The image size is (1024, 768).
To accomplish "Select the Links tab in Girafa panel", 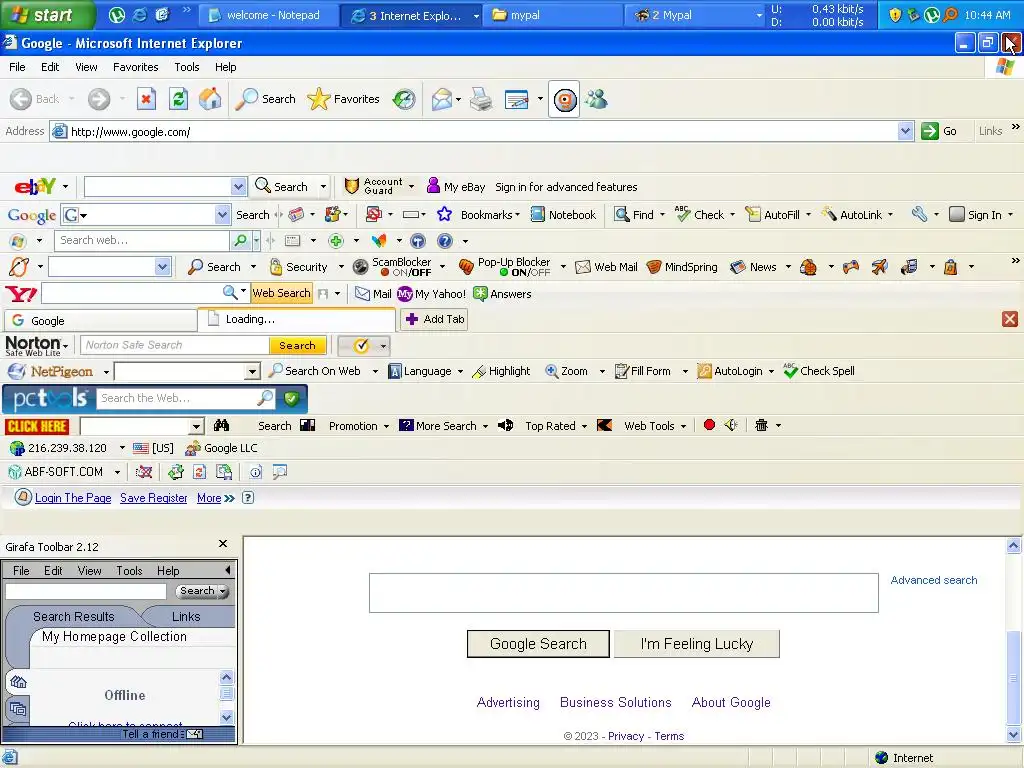I will point(186,616).
